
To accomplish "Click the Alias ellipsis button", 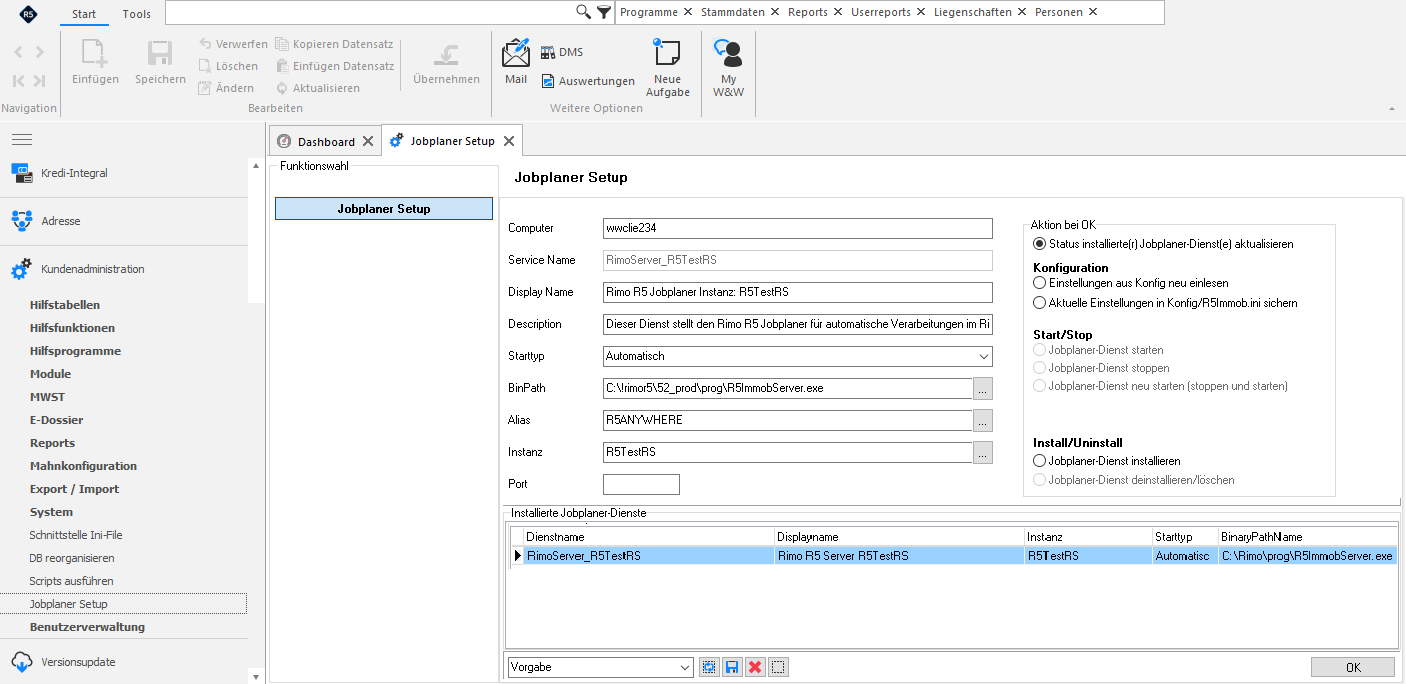I will point(983,420).
